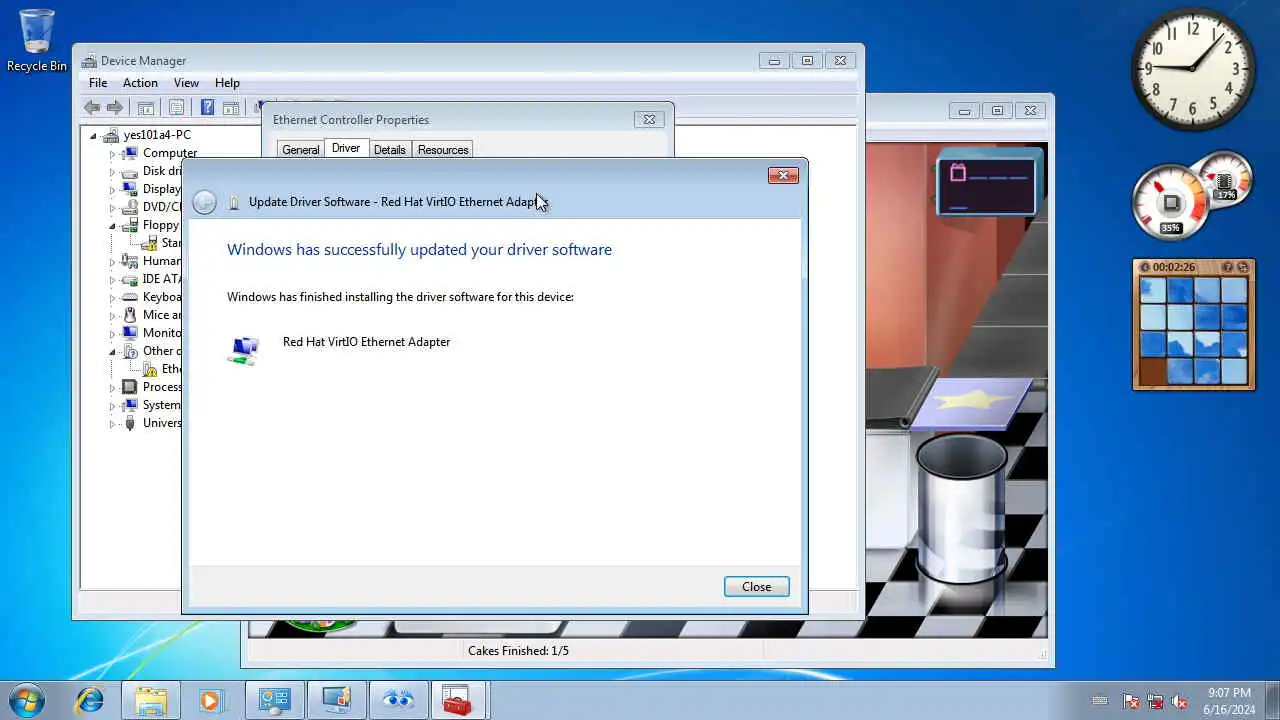The image size is (1280, 720).
Task: Click the picture puzzle gadget timer icon
Action: 1145,268
